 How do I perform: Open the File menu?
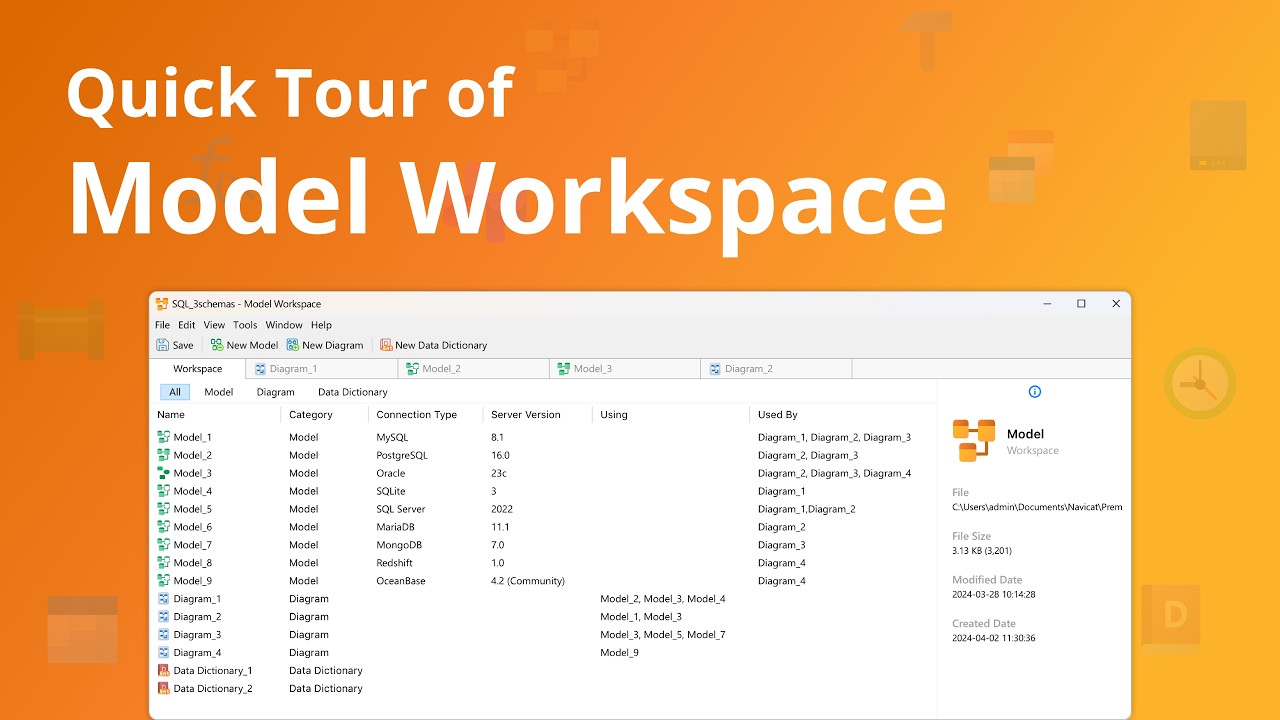(162, 325)
